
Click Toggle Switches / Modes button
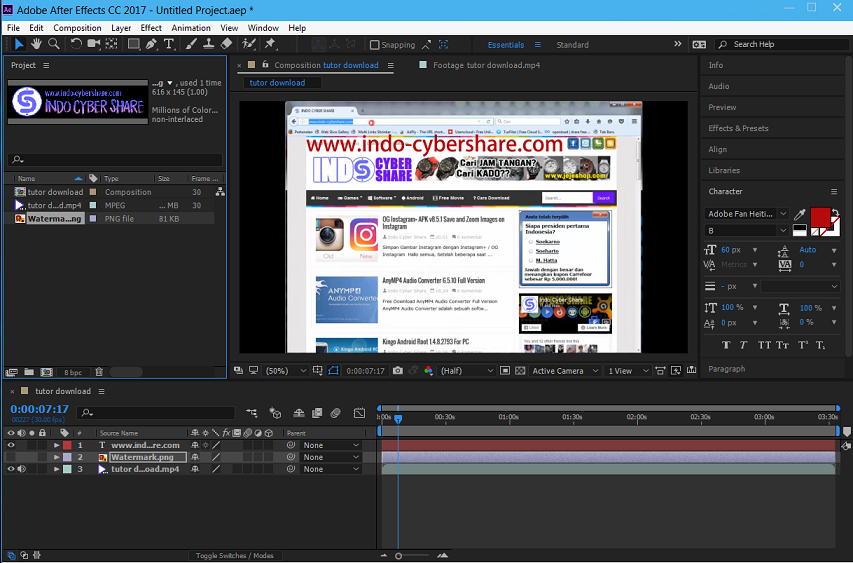234,555
